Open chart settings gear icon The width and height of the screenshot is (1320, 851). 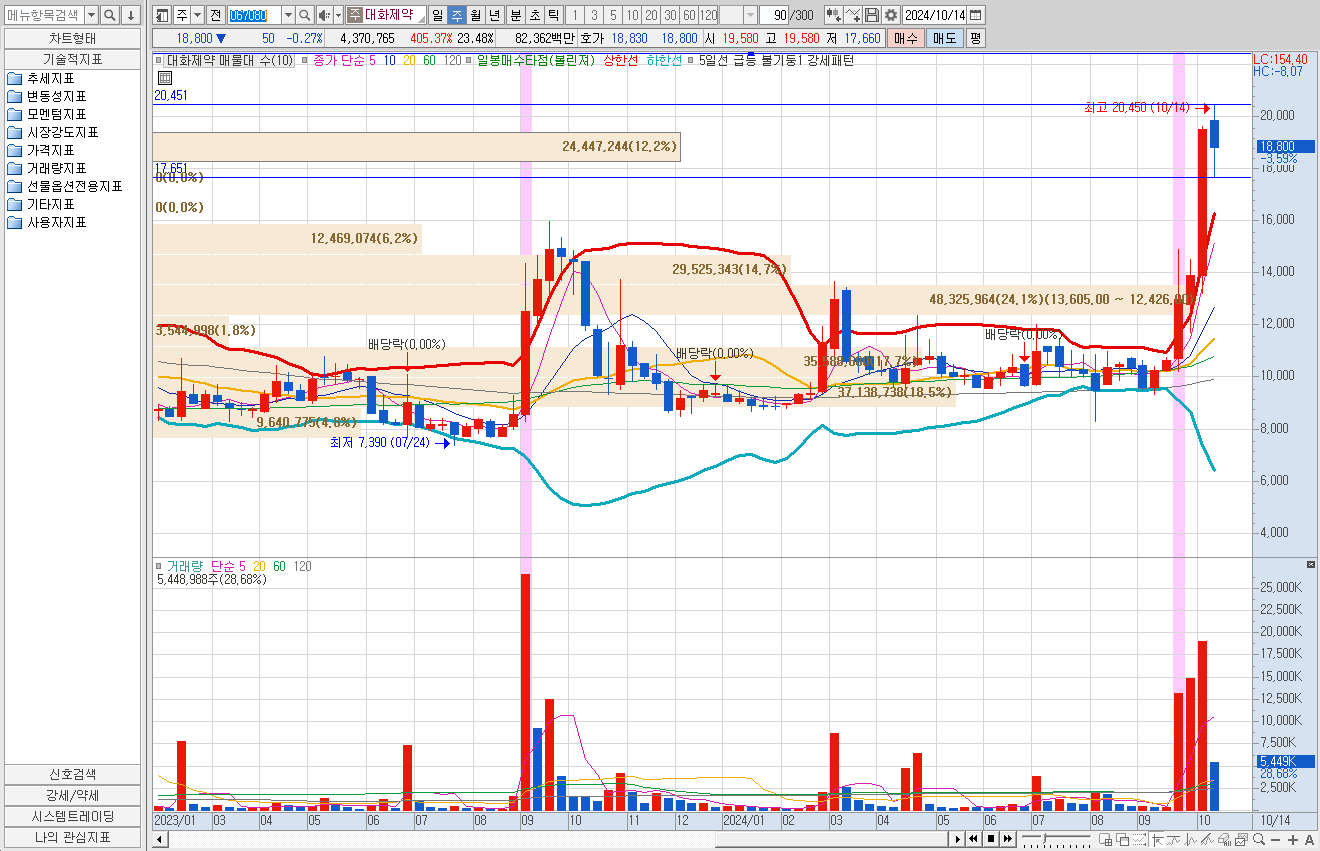click(x=891, y=15)
